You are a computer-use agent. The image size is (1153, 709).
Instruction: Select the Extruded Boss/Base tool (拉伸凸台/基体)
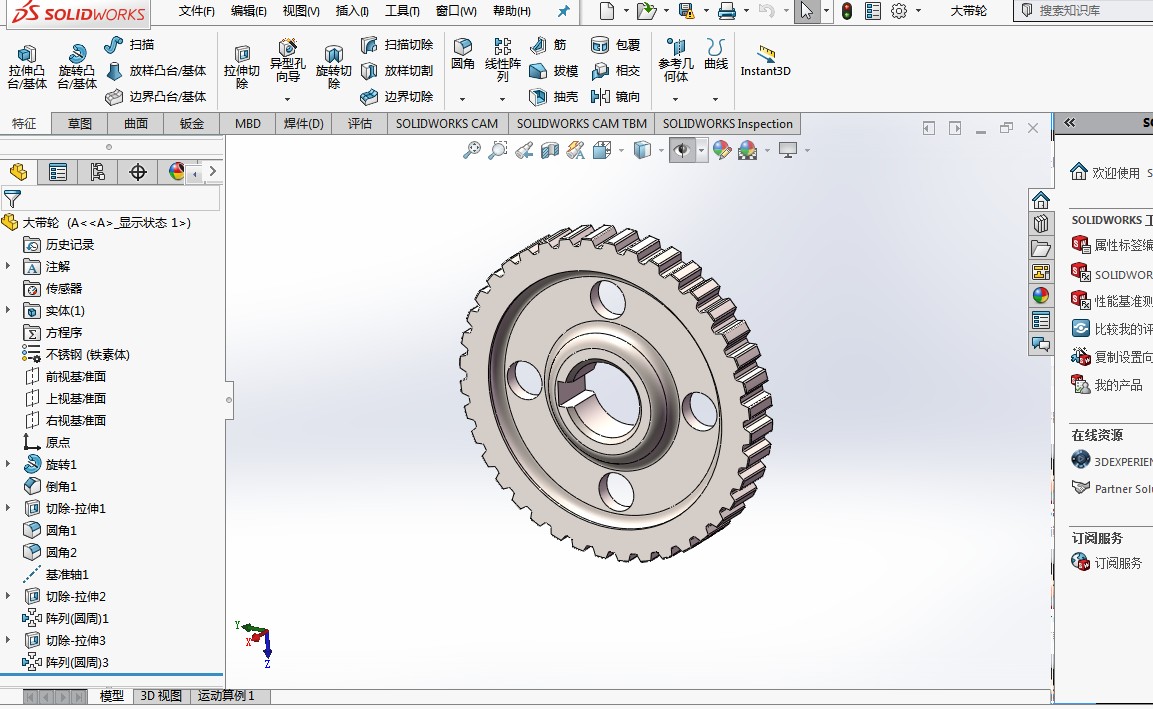pyautogui.click(x=27, y=67)
